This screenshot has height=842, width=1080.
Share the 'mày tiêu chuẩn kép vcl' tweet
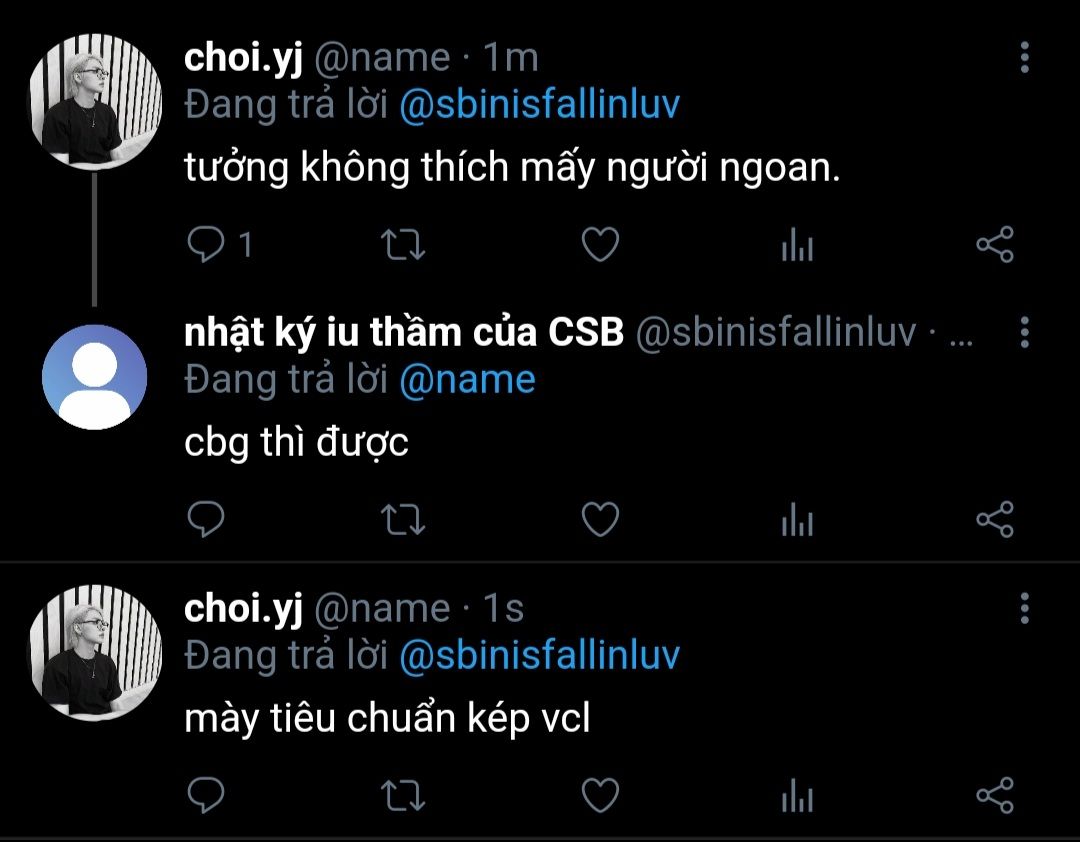(995, 795)
